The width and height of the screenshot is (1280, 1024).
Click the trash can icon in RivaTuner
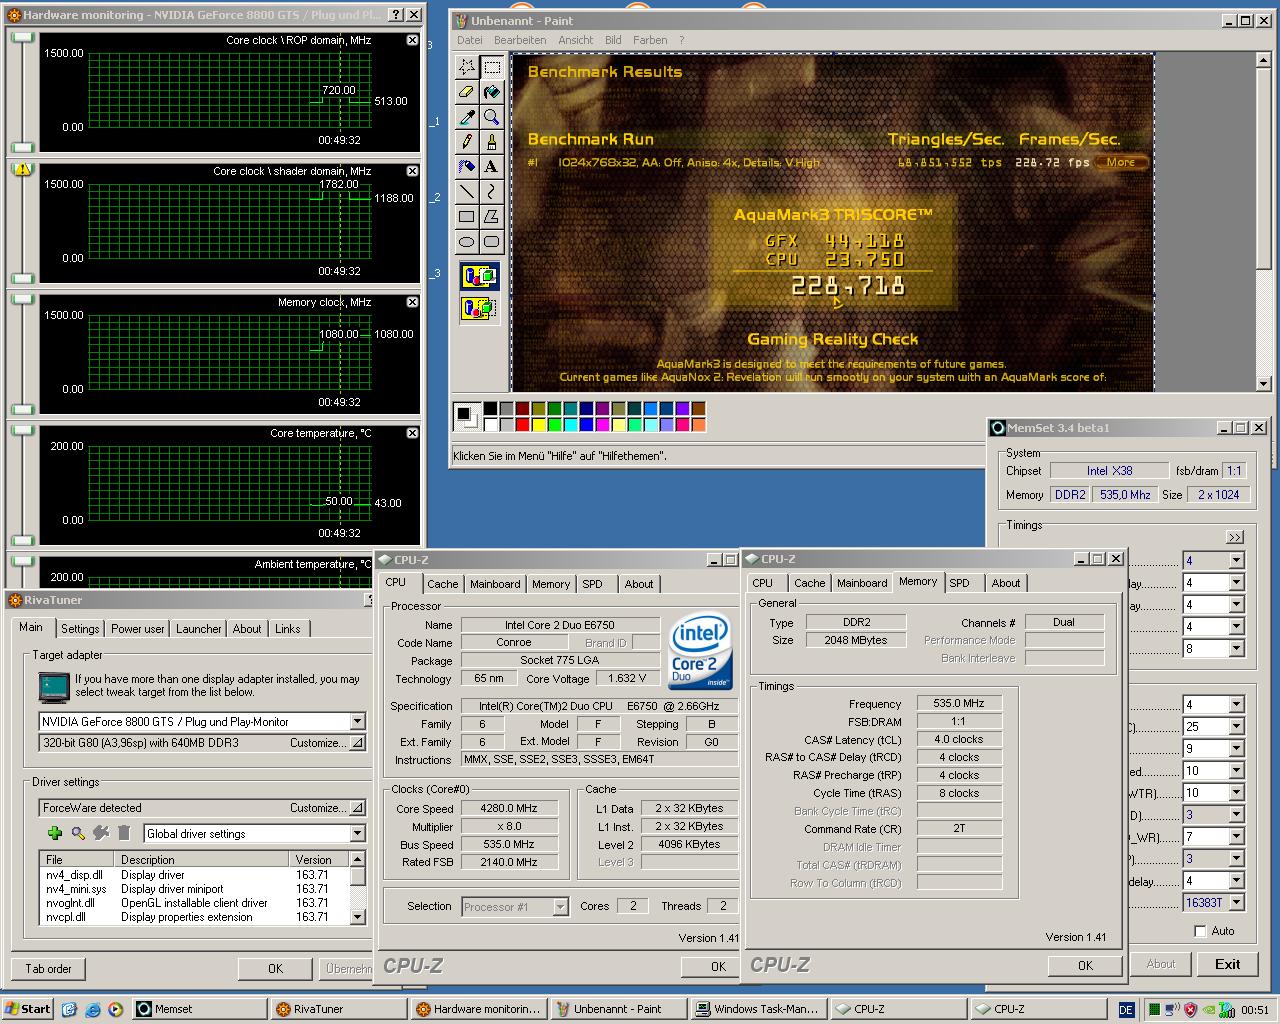pyautogui.click(x=124, y=833)
